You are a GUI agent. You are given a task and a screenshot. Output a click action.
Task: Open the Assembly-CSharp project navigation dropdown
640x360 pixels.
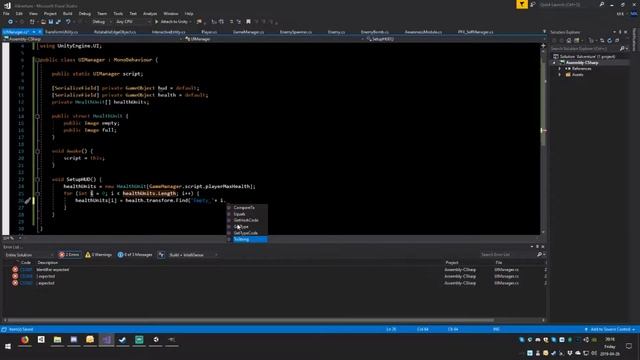coord(92,39)
